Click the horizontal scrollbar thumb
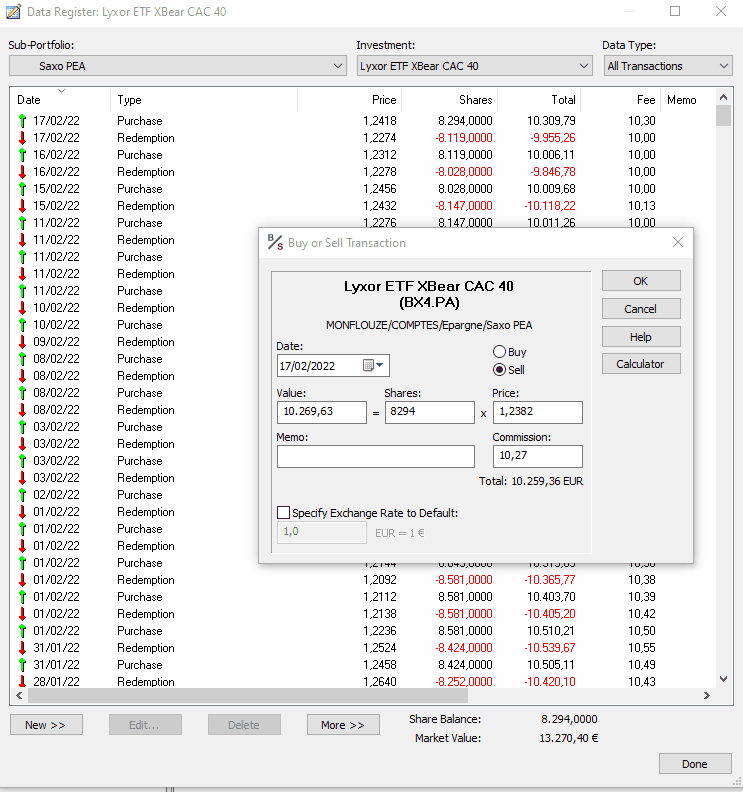The height and width of the screenshot is (792, 743). click(x=248, y=696)
